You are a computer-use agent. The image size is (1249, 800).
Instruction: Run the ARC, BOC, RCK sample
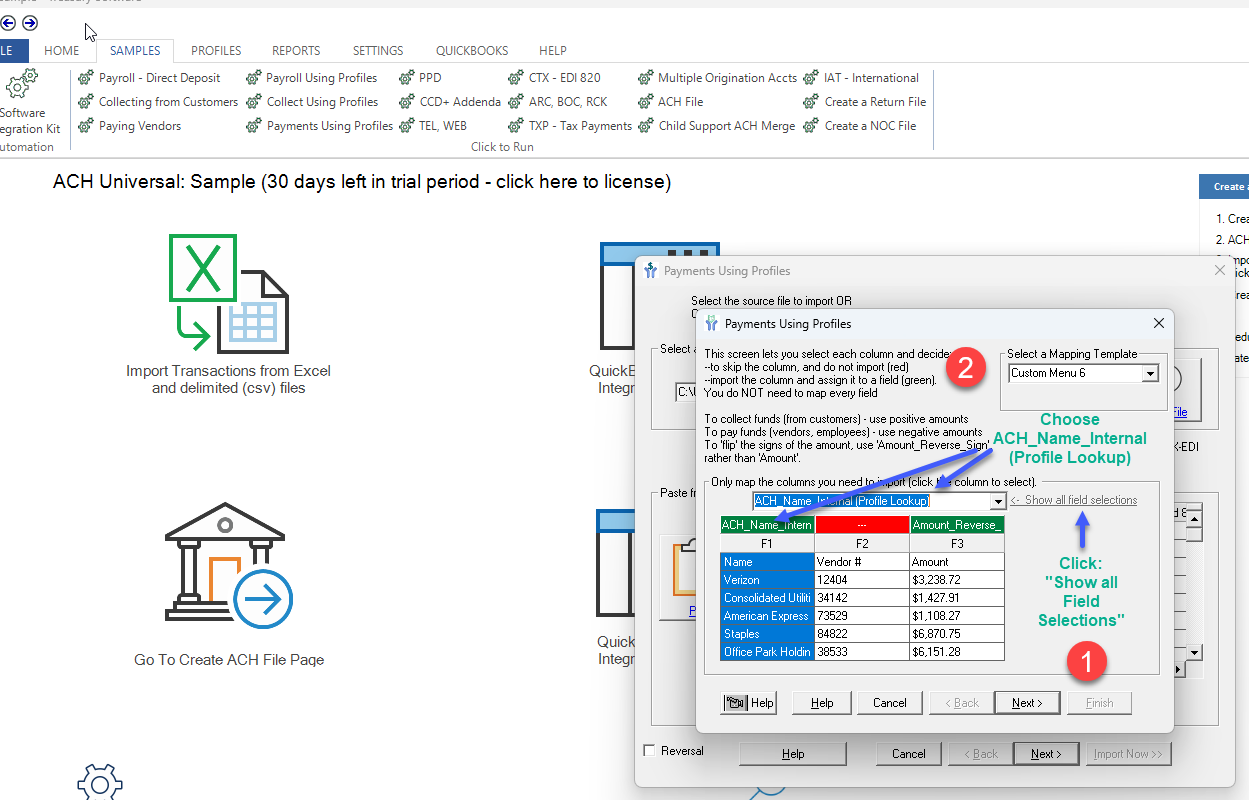(x=557, y=102)
